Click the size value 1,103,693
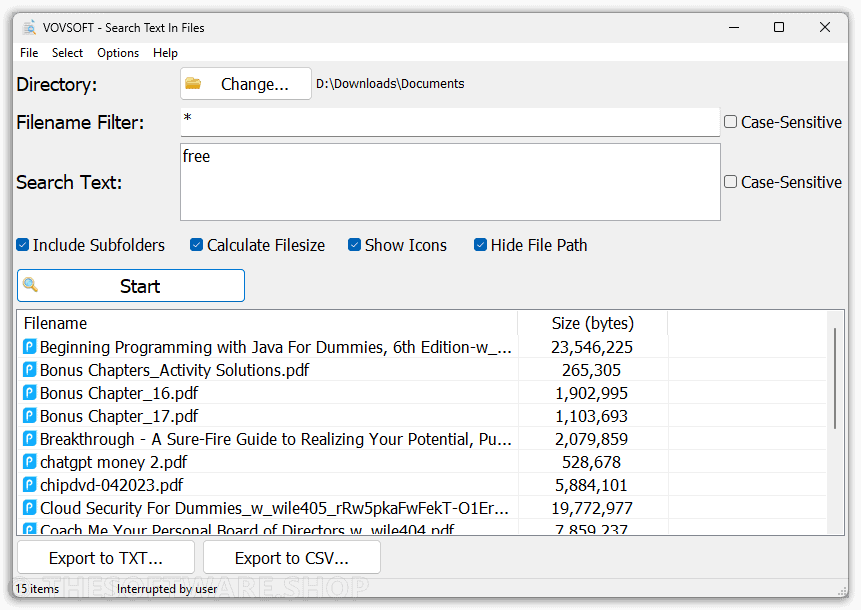Image resolution: width=861 pixels, height=610 pixels. click(x=591, y=416)
